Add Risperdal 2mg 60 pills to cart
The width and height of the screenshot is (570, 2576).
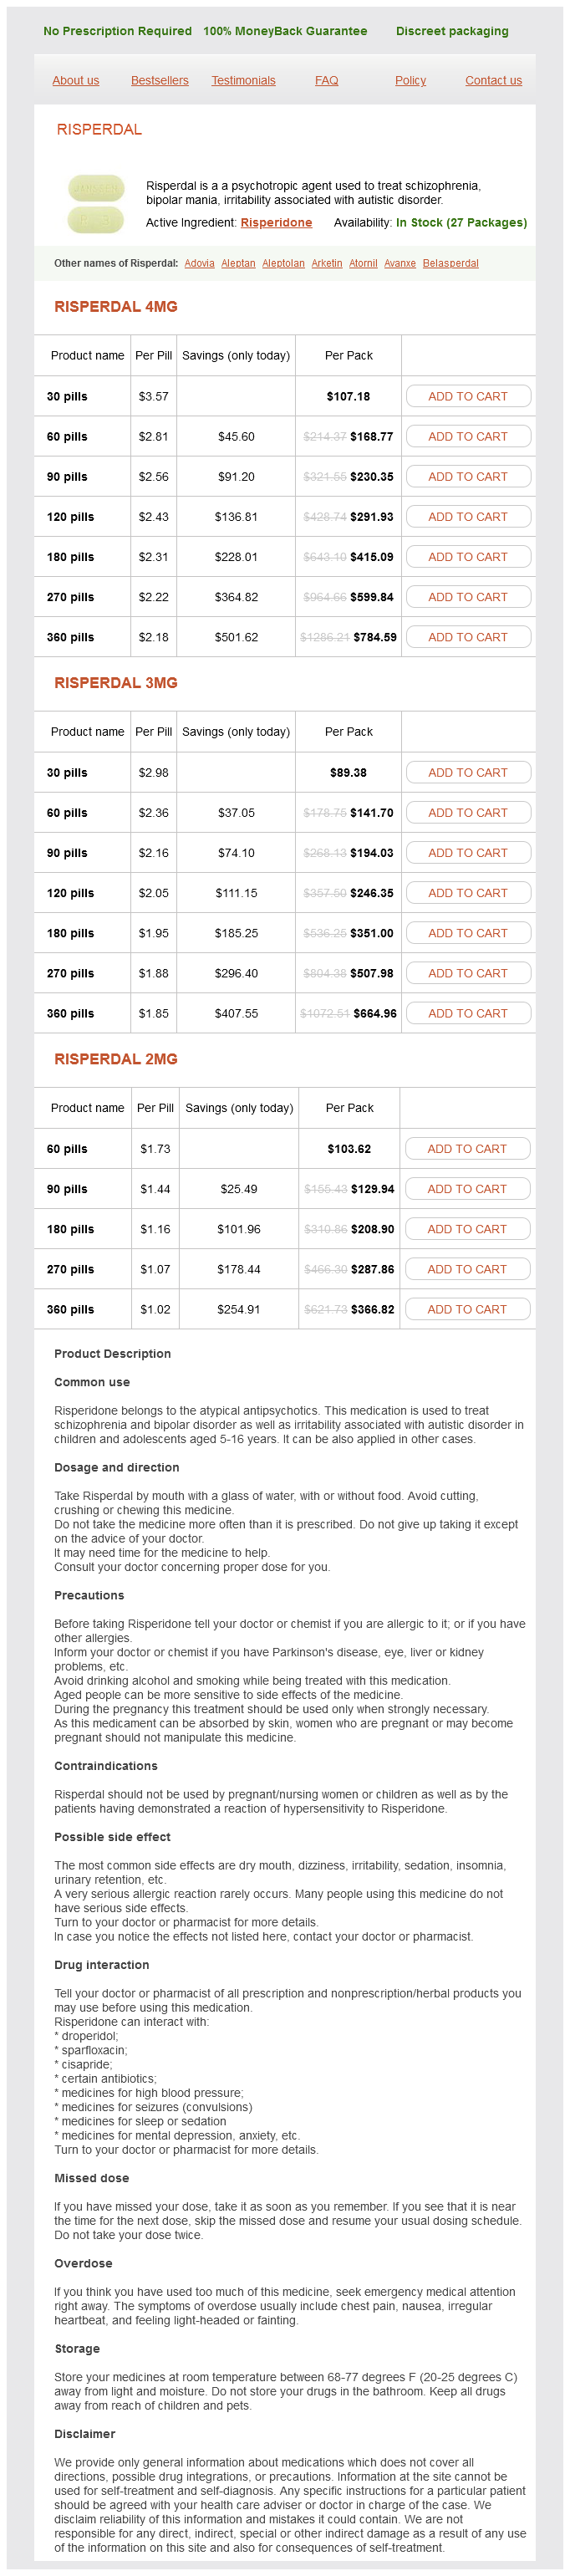pos(466,1149)
